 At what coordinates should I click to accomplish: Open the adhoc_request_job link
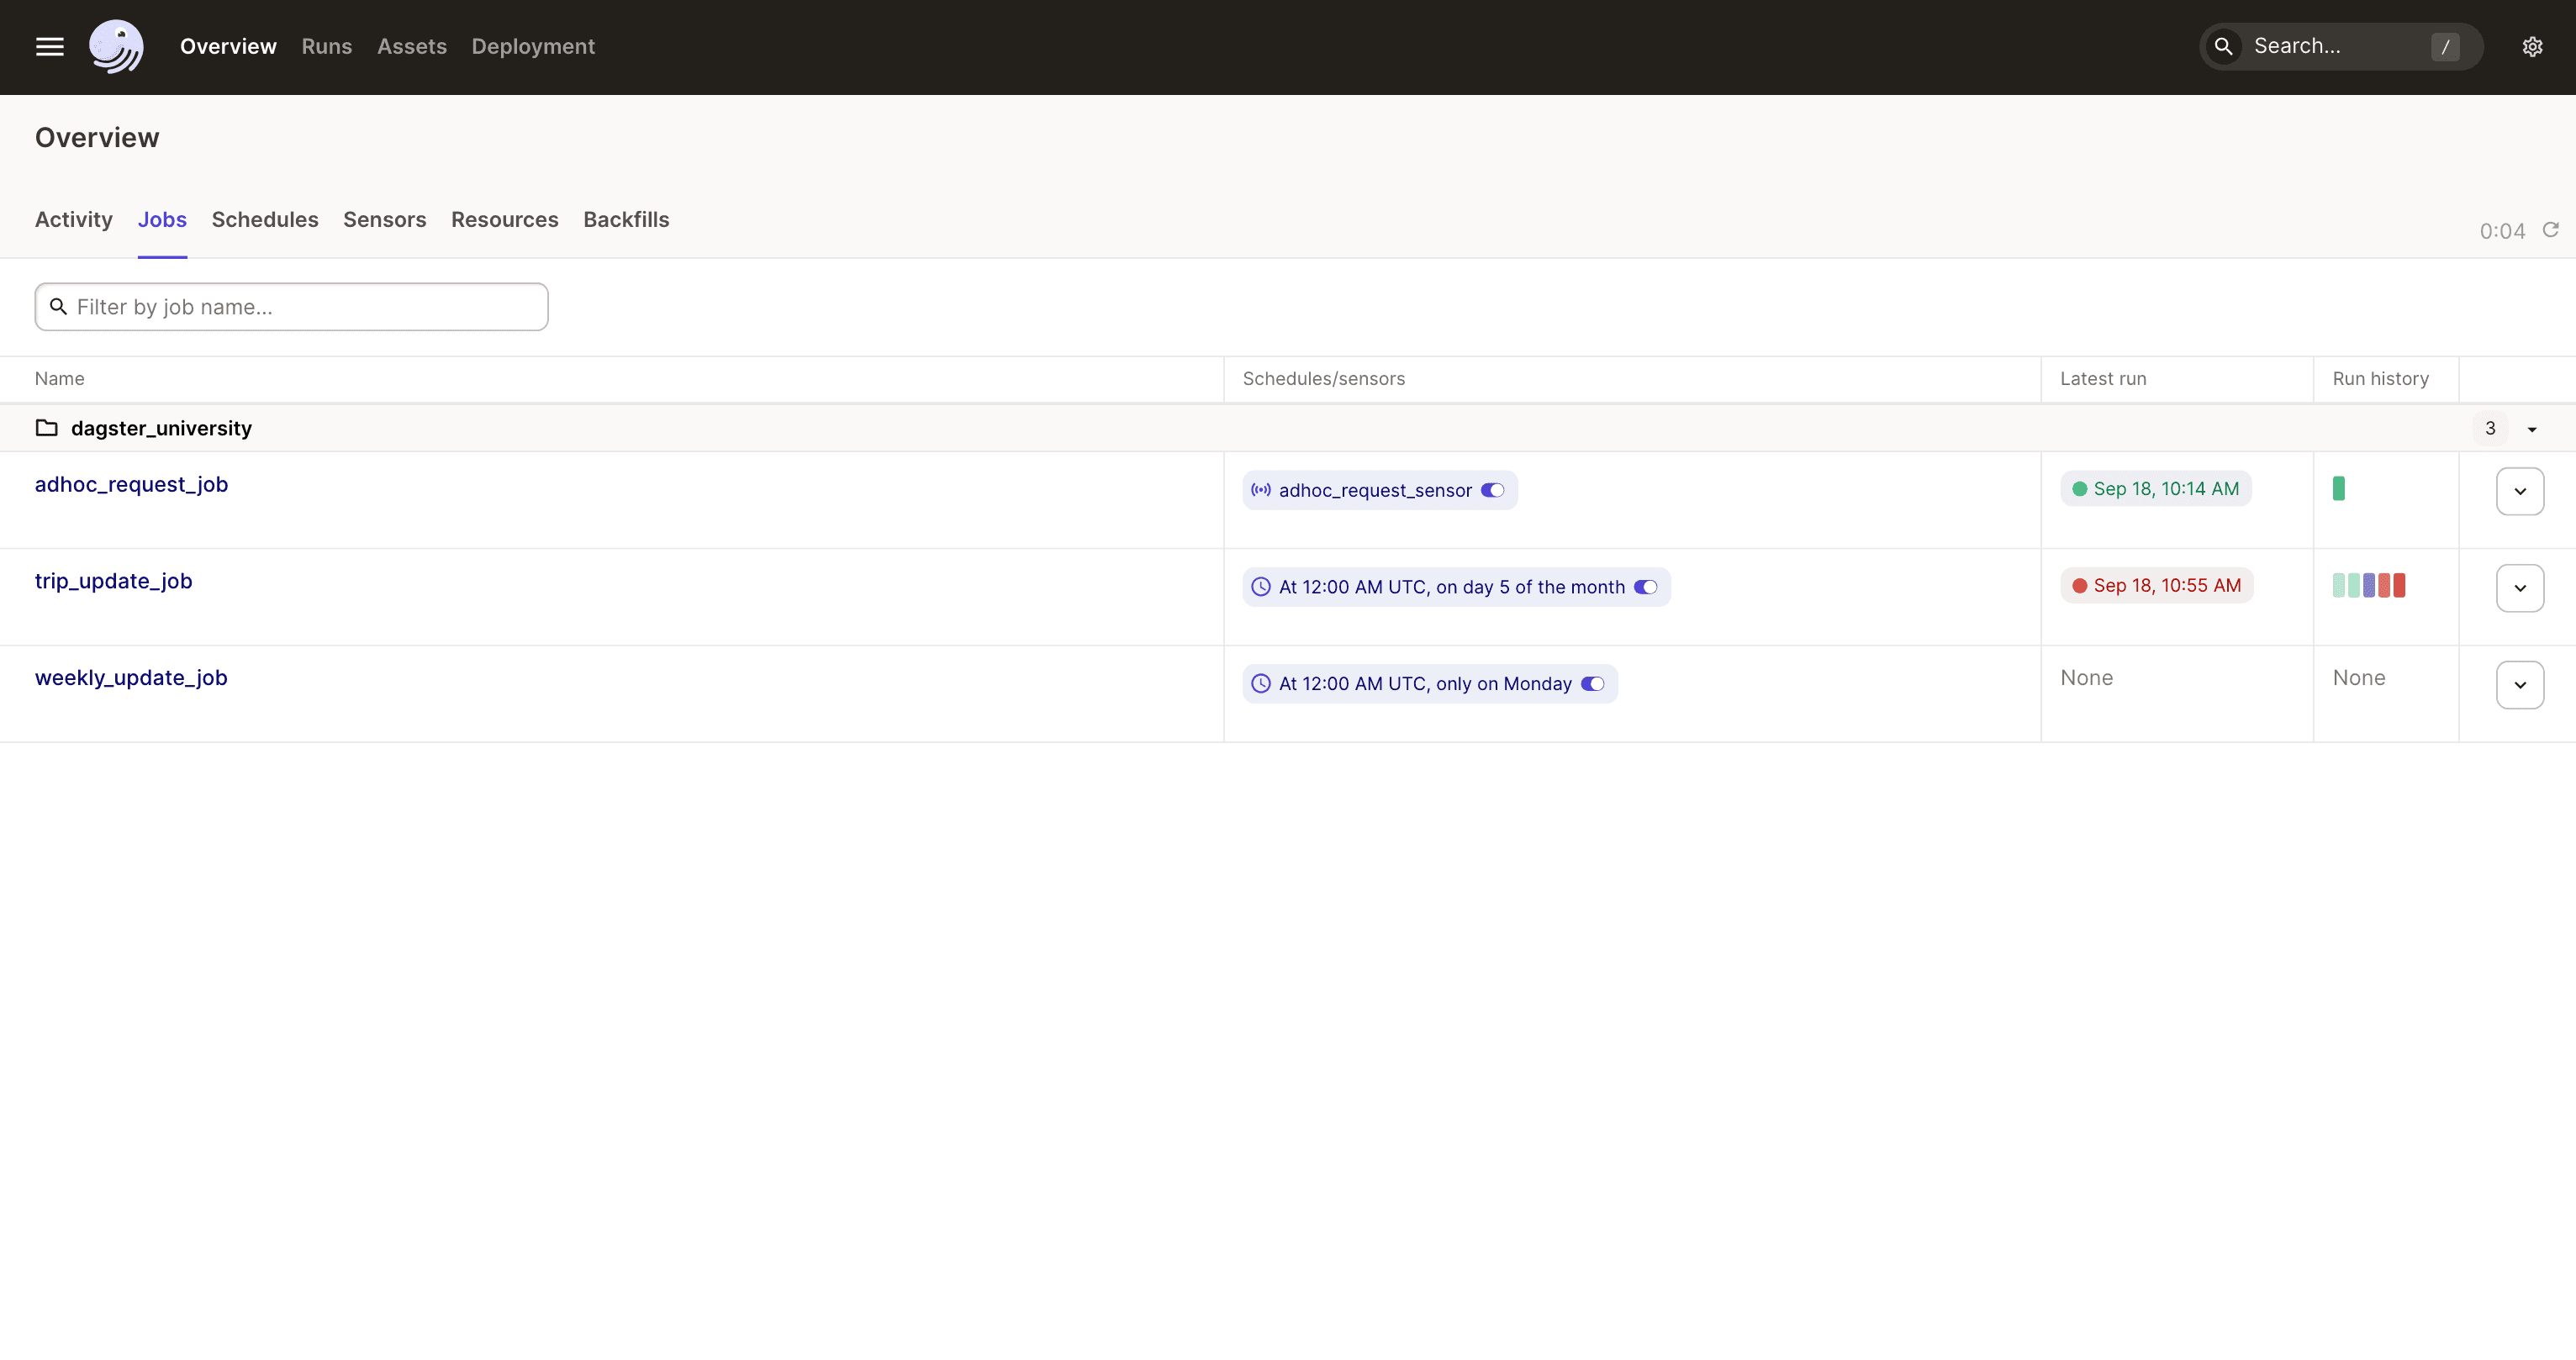(x=131, y=484)
